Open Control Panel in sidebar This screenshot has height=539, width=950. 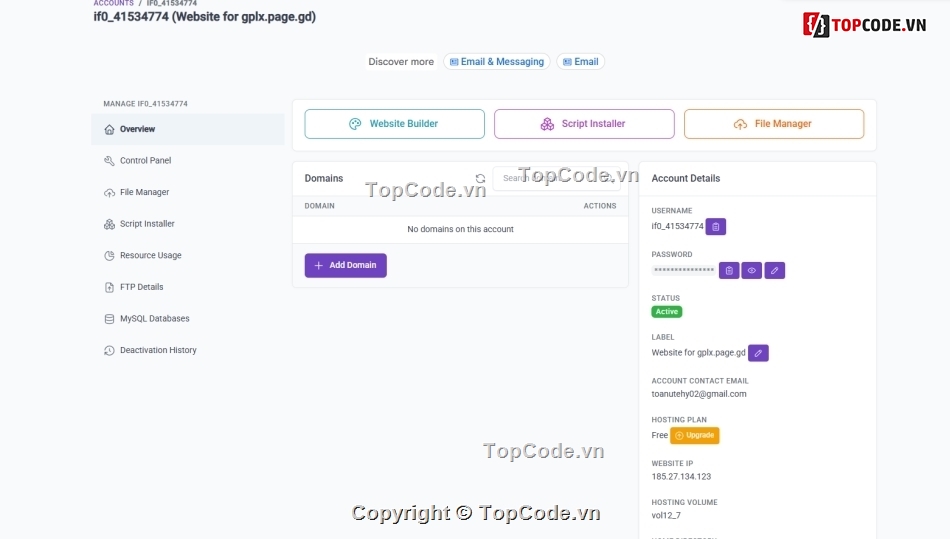tap(188, 160)
